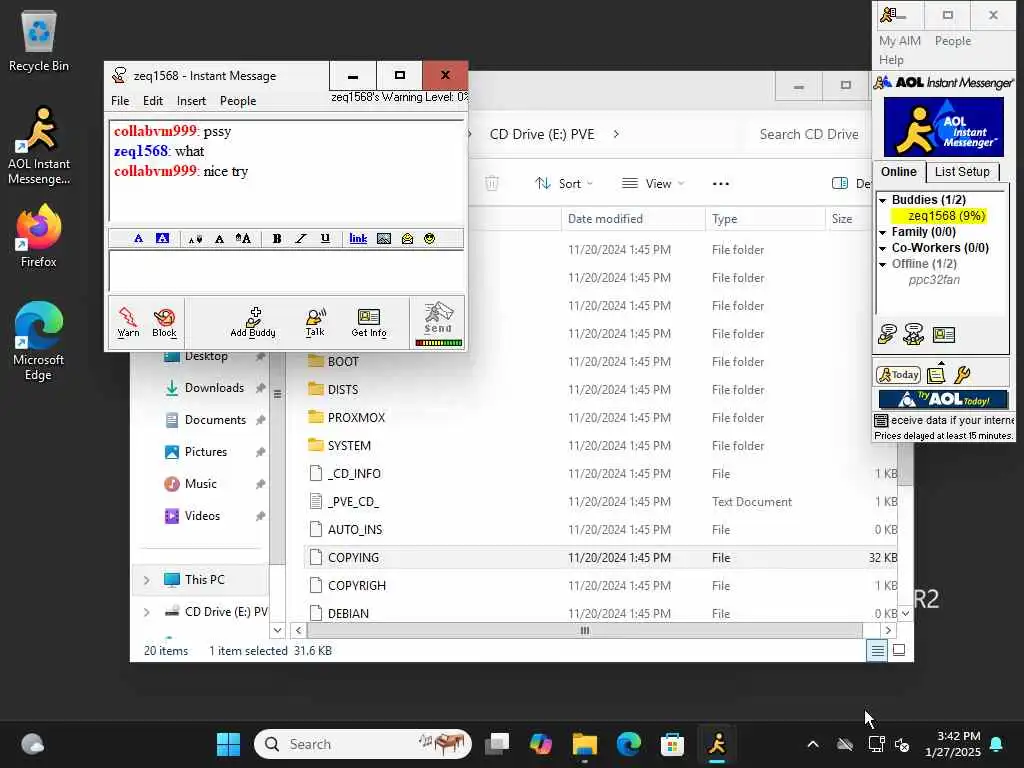Sort by the Date modified column header
Image resolution: width=1024 pixels, height=768 pixels.
pyautogui.click(x=605, y=219)
